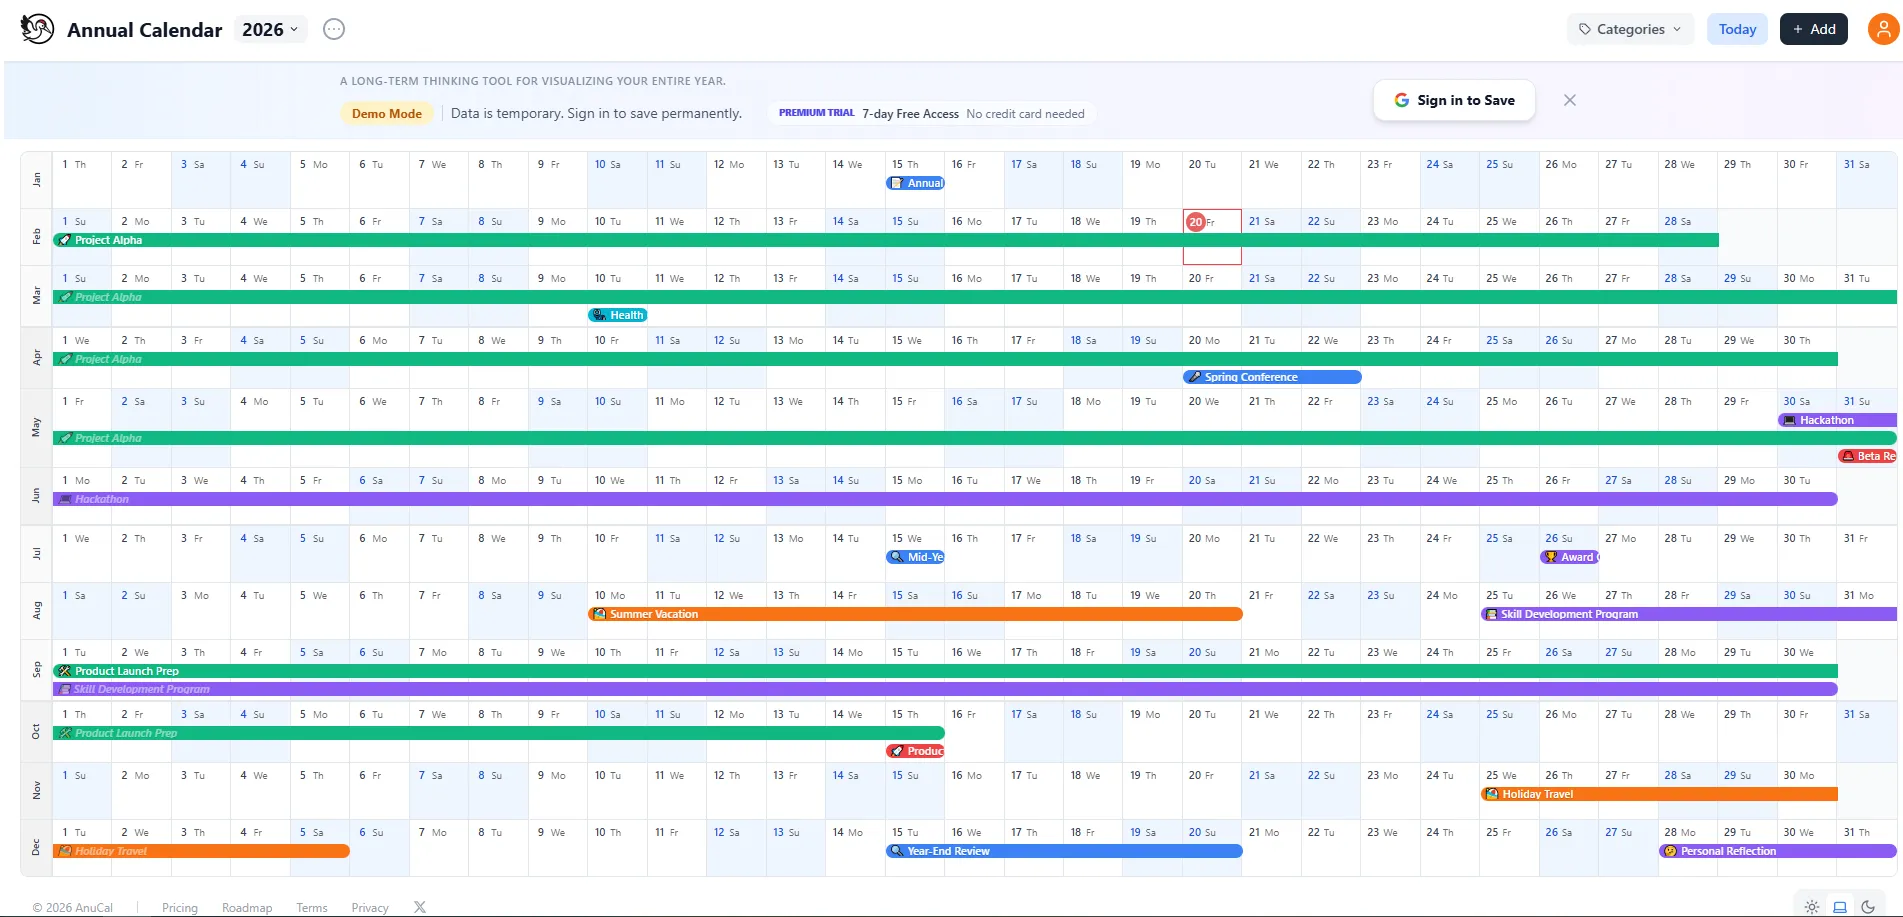Sign in to Save with Google
Viewport: 1903px width, 917px height.
pos(1454,100)
